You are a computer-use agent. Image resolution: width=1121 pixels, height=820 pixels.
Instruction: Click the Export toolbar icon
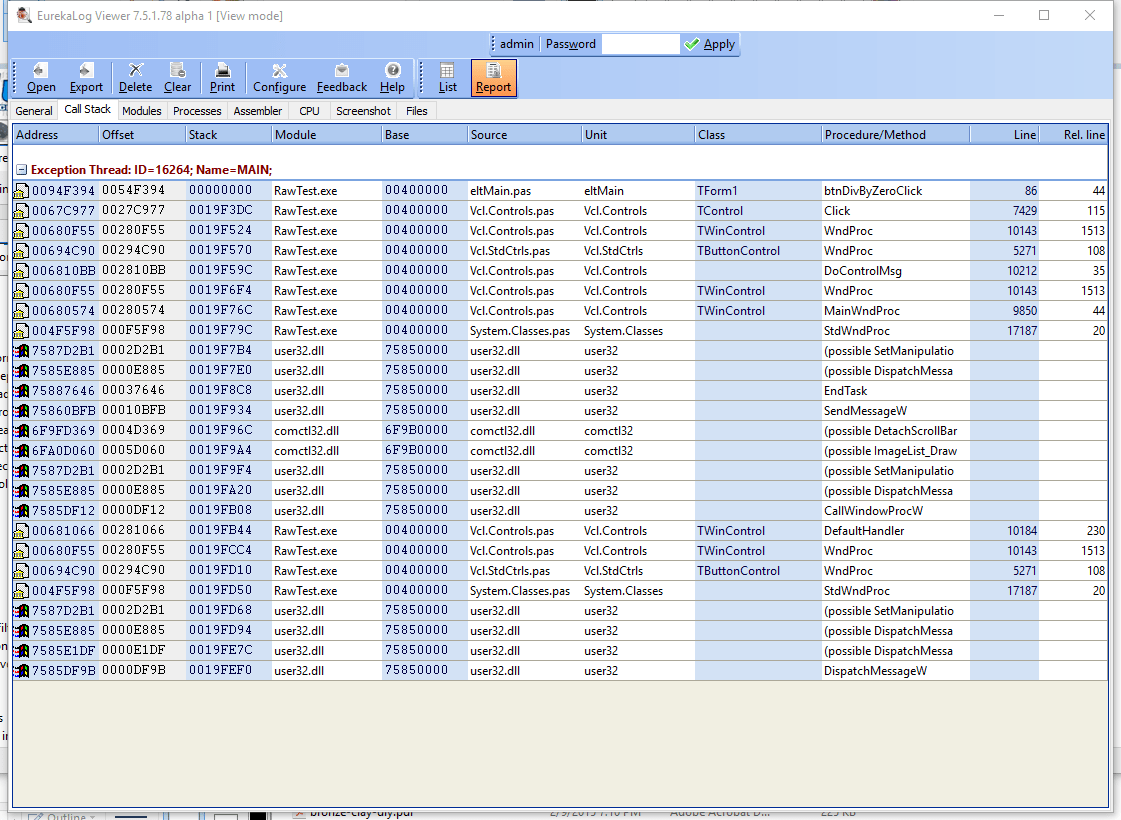click(86, 78)
